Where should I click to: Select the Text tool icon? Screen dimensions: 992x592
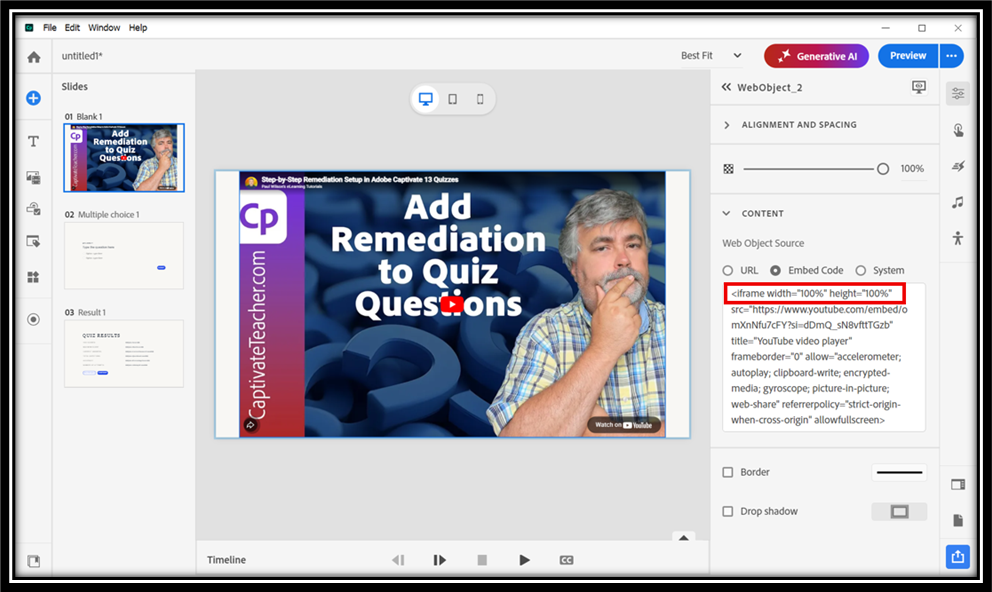tap(33, 141)
